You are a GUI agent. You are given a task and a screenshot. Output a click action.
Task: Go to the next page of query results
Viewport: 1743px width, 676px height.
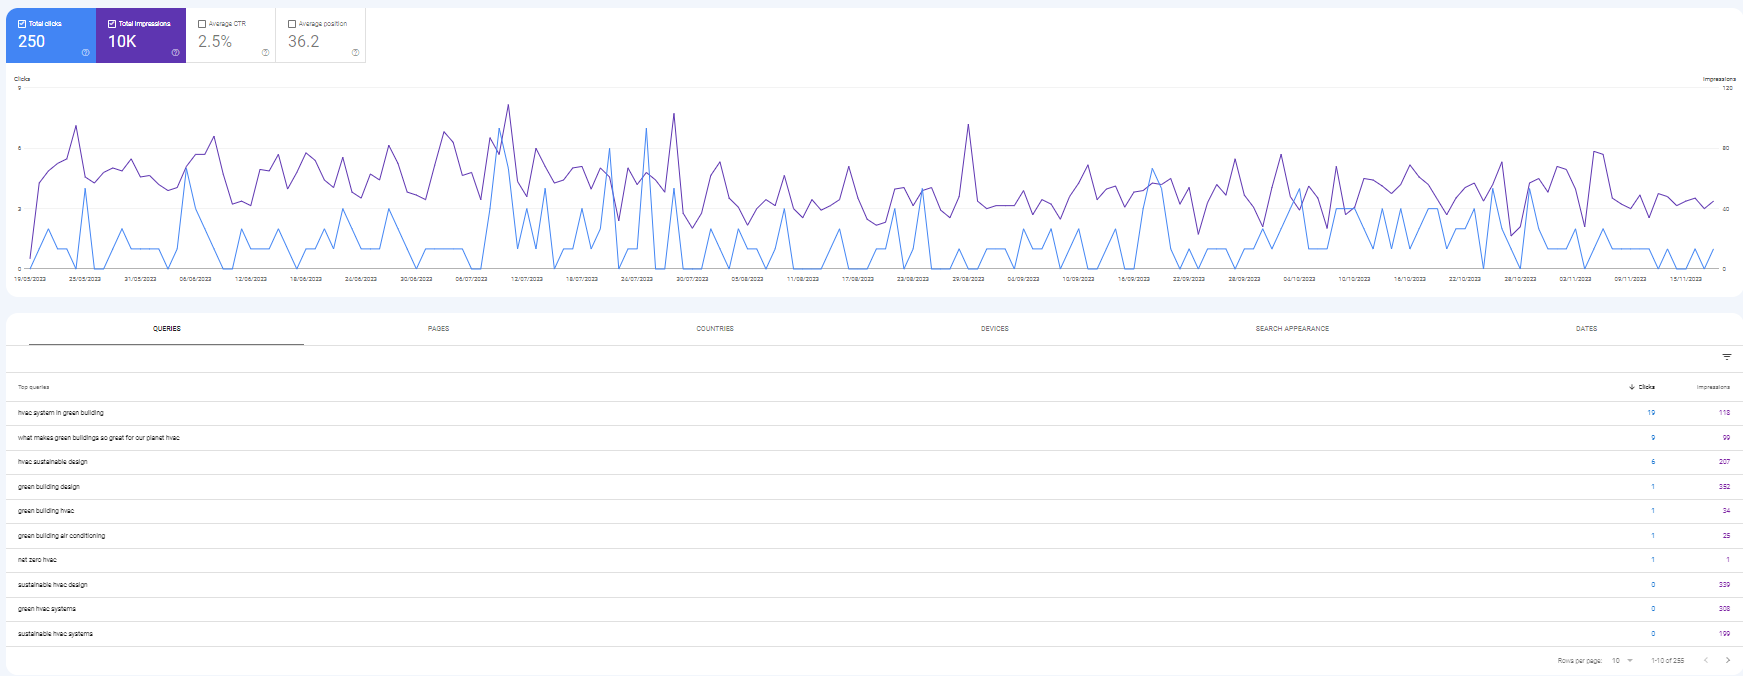coord(1727,660)
